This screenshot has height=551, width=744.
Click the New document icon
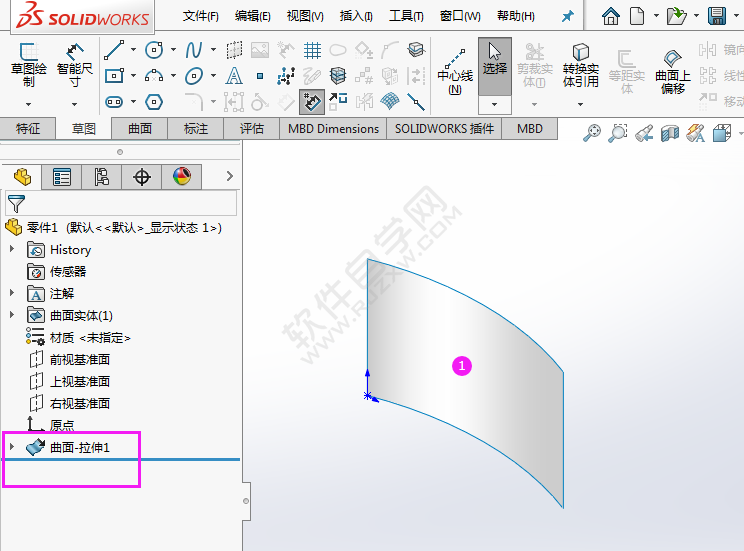[637, 16]
